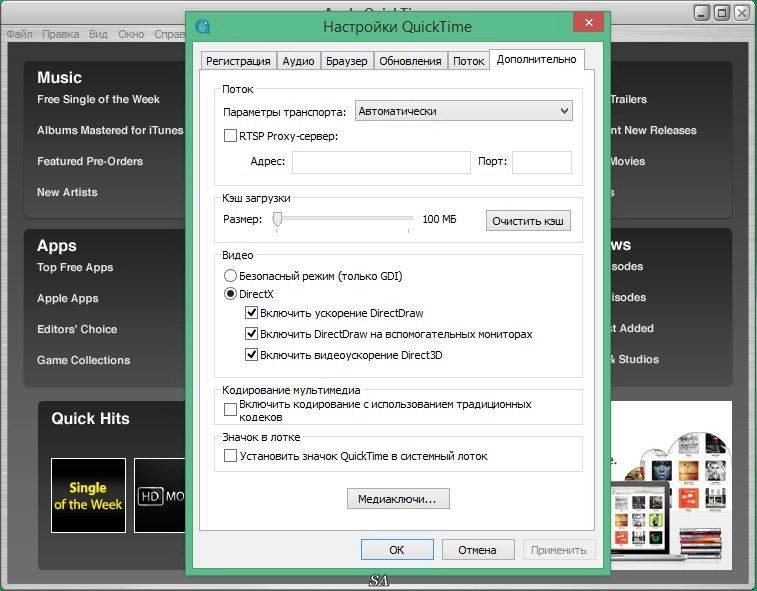Click the iTunes devices promo image
Viewport: 757px width, 591px height.
click(671, 485)
